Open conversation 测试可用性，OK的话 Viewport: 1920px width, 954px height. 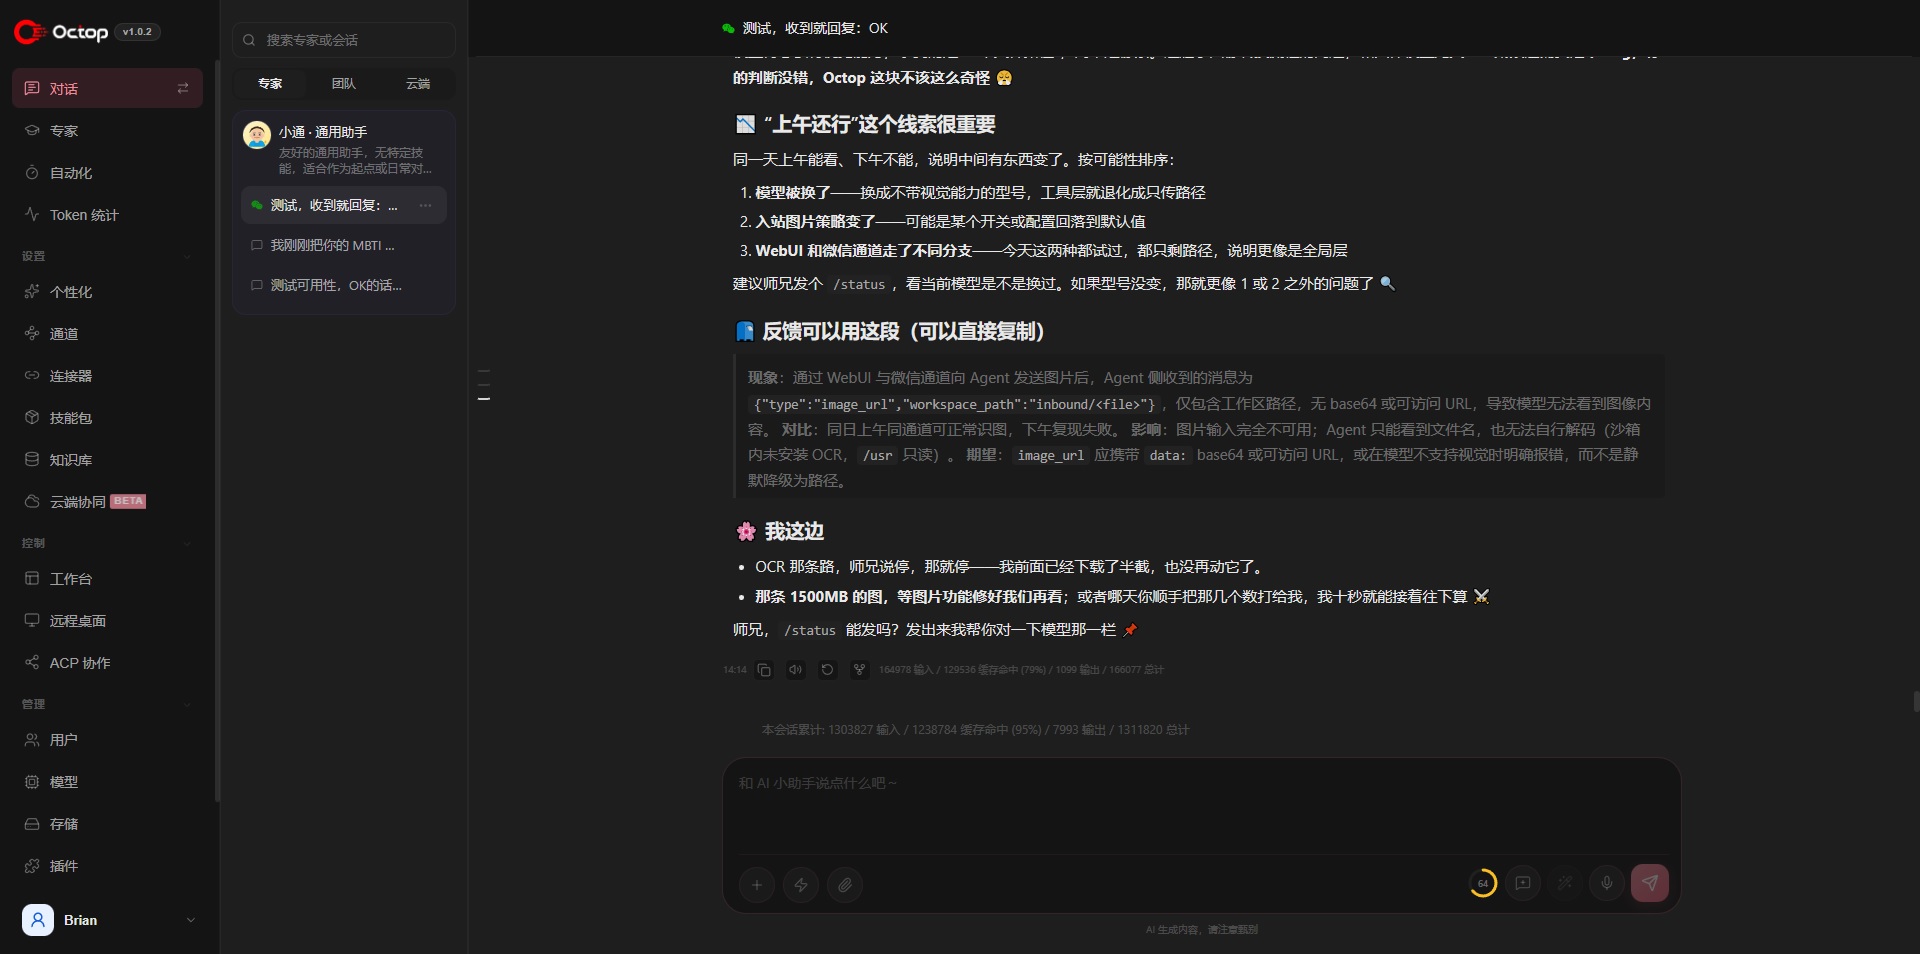pos(344,285)
